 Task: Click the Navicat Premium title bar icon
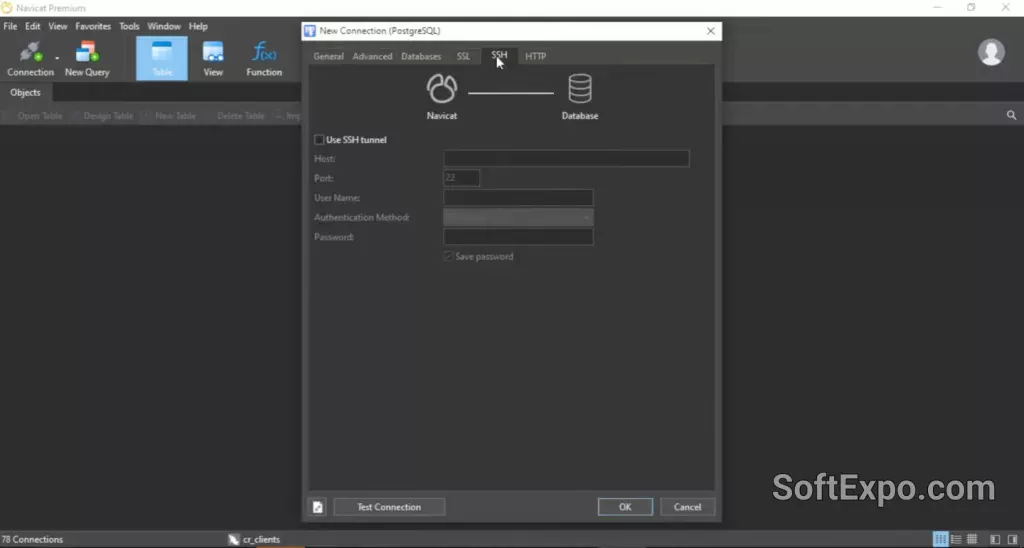click(7, 8)
